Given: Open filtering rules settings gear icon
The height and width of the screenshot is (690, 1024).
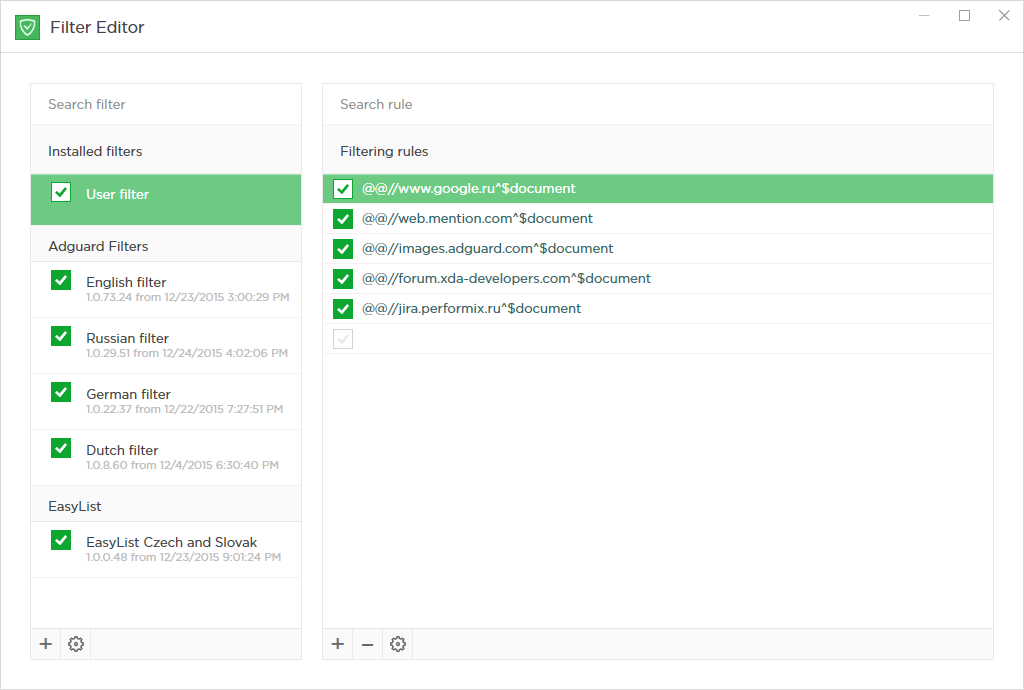Looking at the screenshot, I should (x=398, y=644).
